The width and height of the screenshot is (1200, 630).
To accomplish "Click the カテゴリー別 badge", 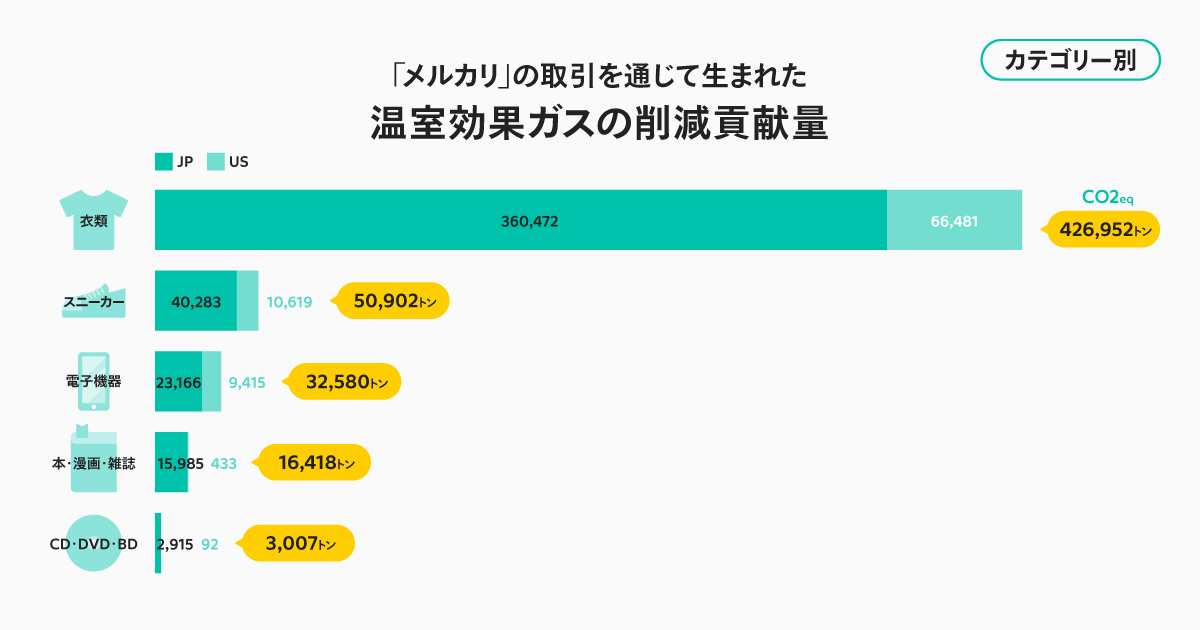I will pyautogui.click(x=1069, y=60).
